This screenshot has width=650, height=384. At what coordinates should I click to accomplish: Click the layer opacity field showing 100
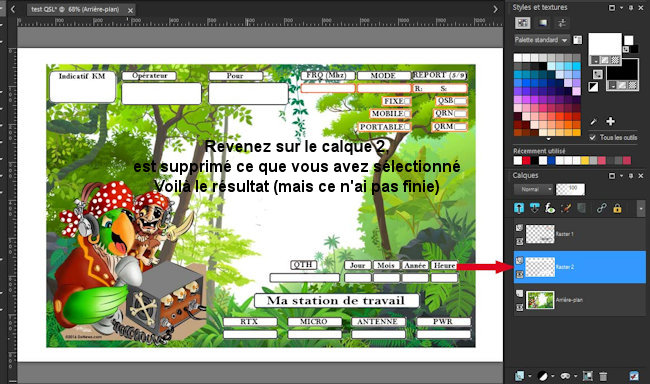(570, 189)
